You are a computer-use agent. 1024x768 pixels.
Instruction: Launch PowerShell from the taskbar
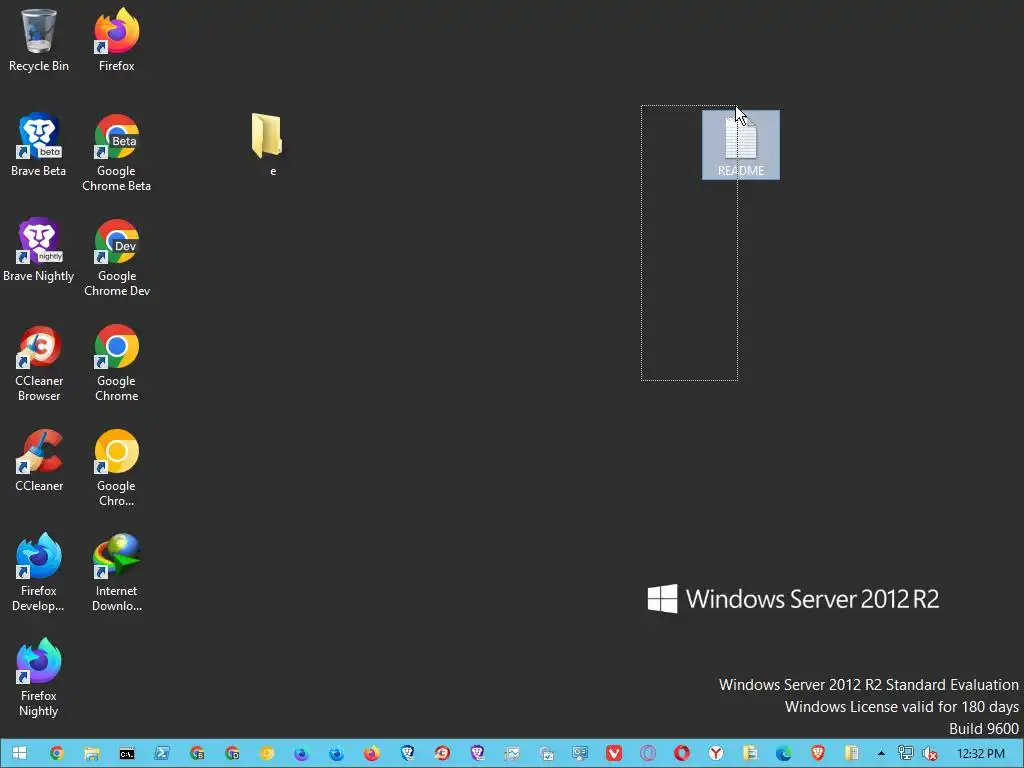162,753
